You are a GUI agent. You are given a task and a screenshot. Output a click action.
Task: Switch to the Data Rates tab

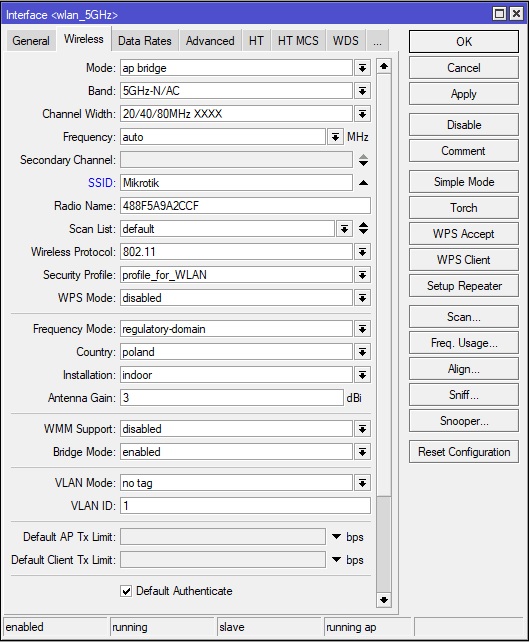145,41
